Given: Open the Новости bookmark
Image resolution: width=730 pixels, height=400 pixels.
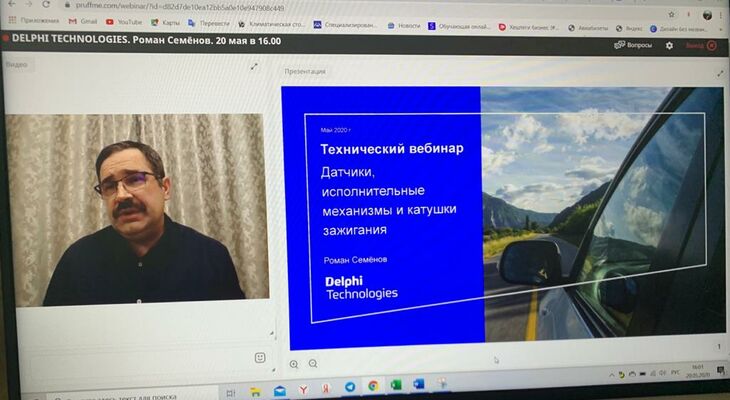Looking at the screenshot, I should tap(404, 26).
